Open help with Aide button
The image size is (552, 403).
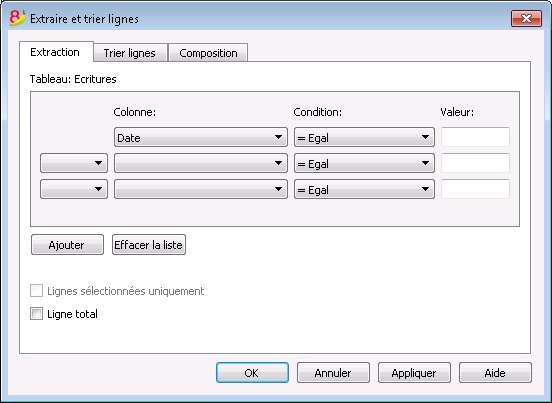(495, 373)
